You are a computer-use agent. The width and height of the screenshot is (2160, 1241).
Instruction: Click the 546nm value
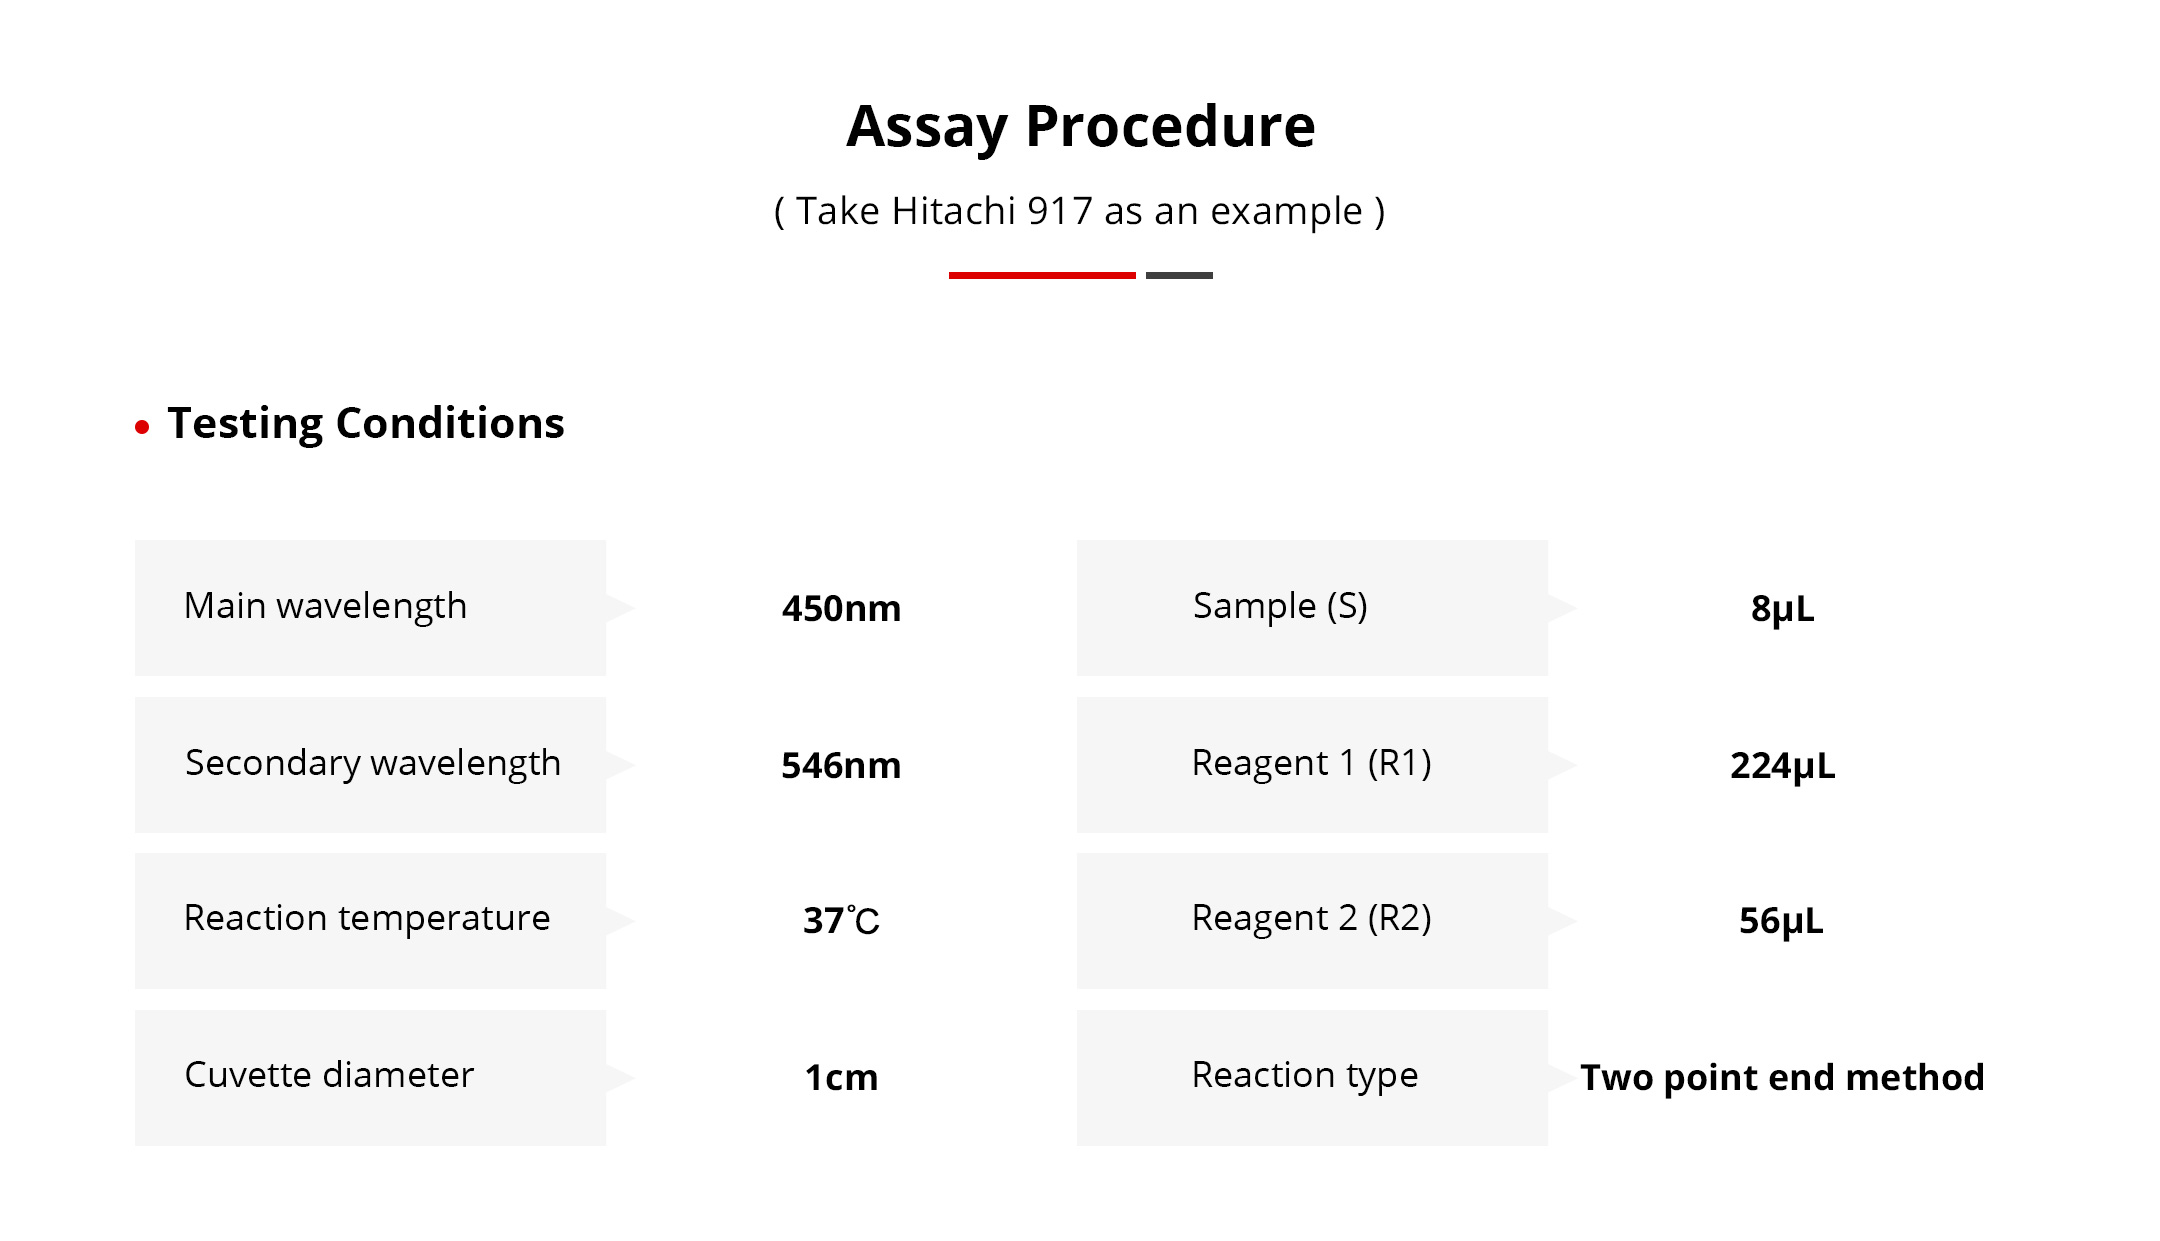[841, 765]
